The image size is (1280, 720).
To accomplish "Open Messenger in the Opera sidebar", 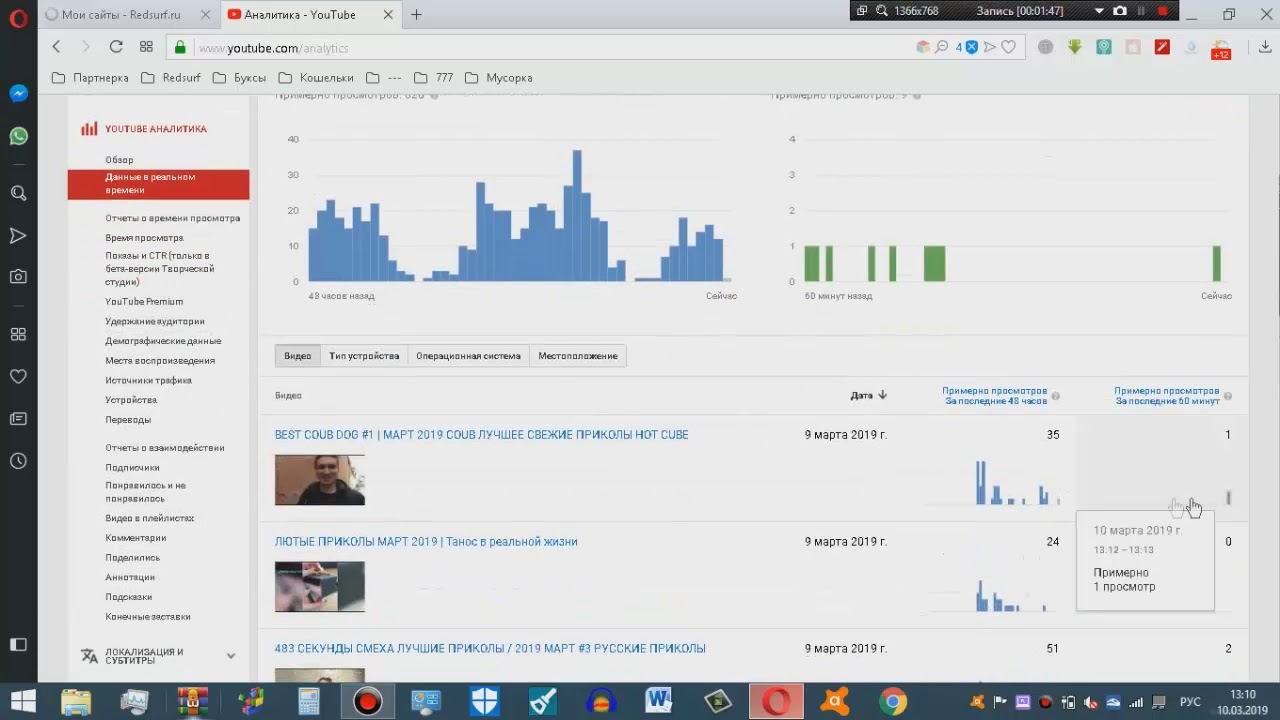I will [x=18, y=93].
